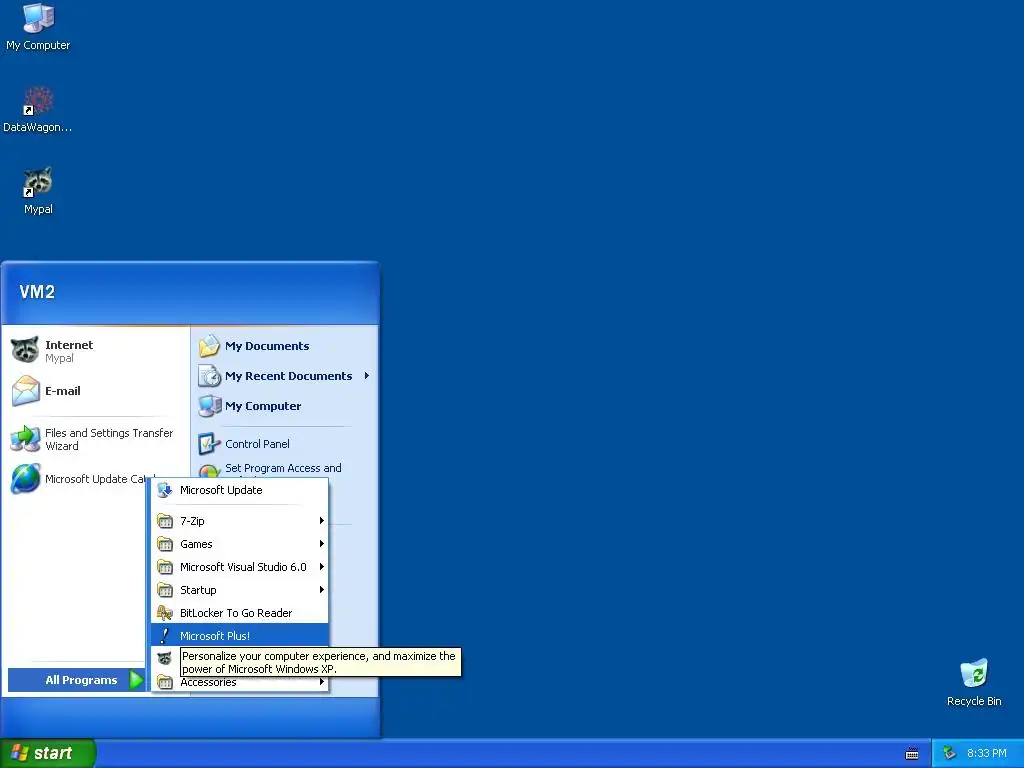The image size is (1024, 768).
Task: Click the Start button
Action: point(48,753)
